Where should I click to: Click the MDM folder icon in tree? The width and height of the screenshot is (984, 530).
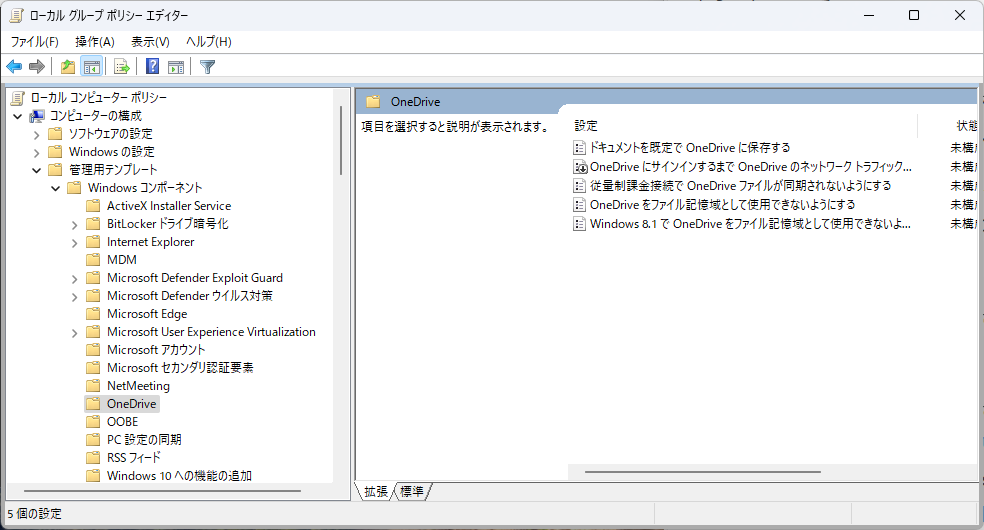click(93, 260)
